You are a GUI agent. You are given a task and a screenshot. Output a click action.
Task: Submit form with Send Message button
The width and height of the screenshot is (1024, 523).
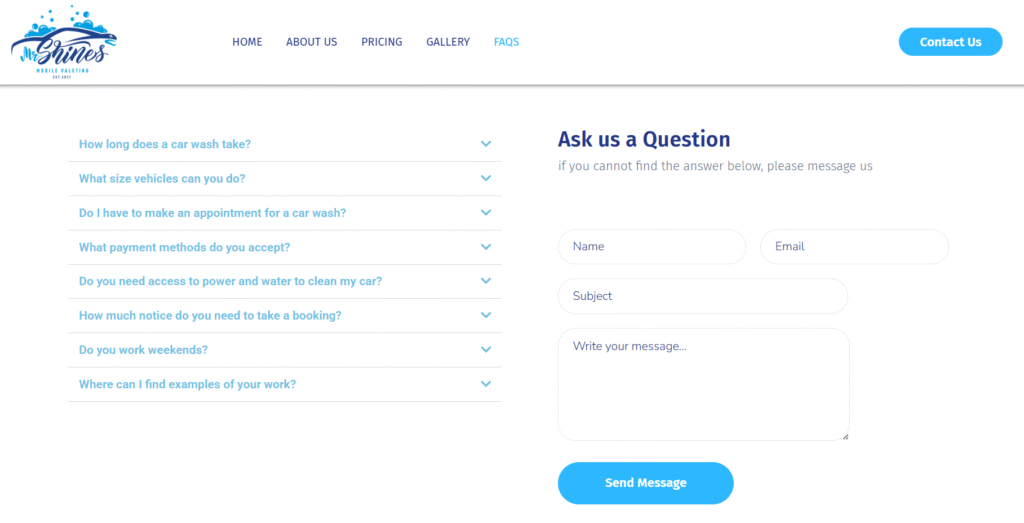(x=645, y=483)
